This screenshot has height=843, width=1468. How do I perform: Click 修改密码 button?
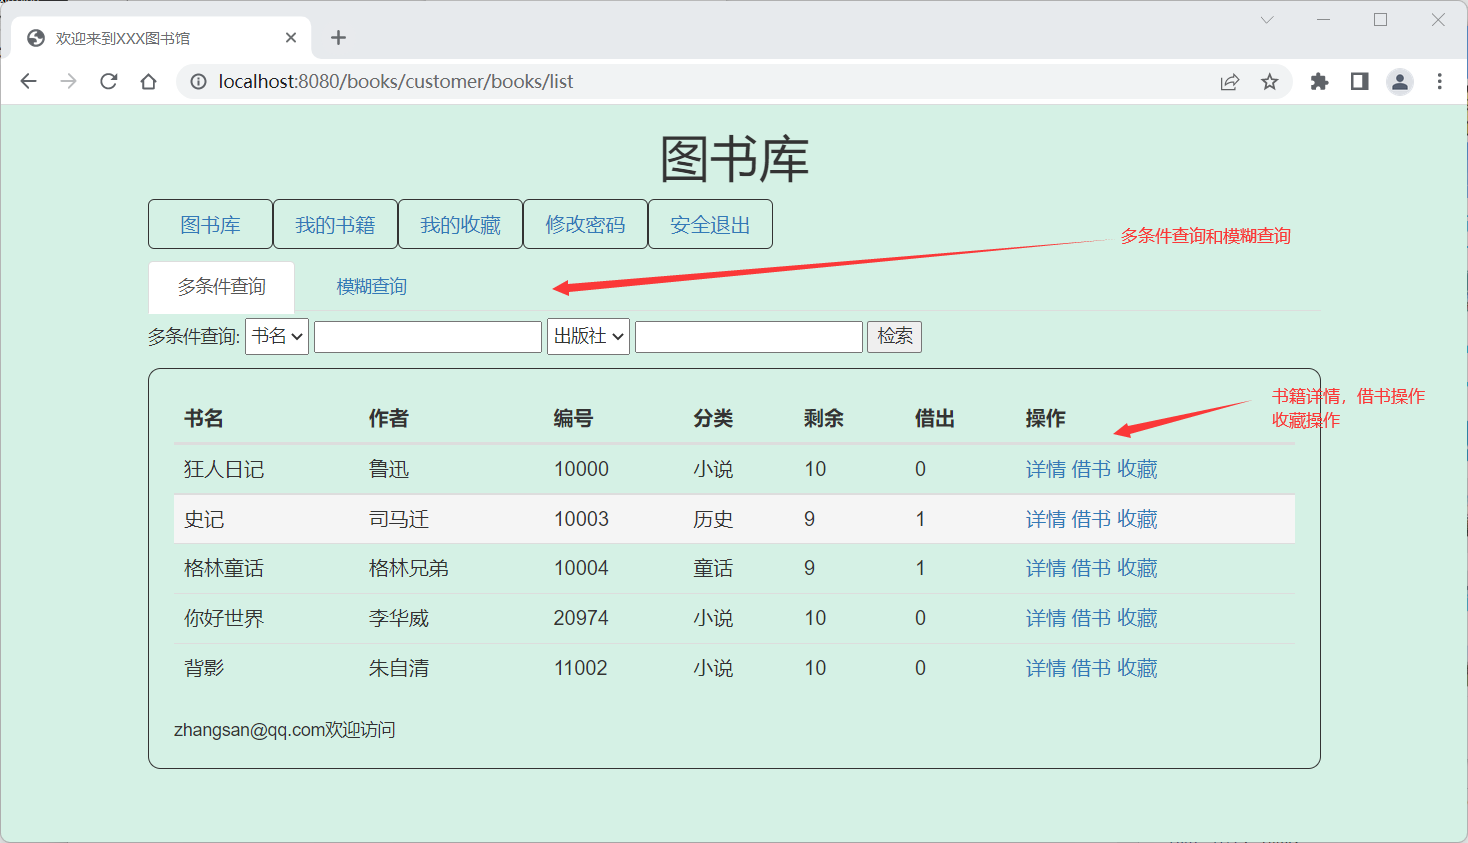click(x=585, y=224)
